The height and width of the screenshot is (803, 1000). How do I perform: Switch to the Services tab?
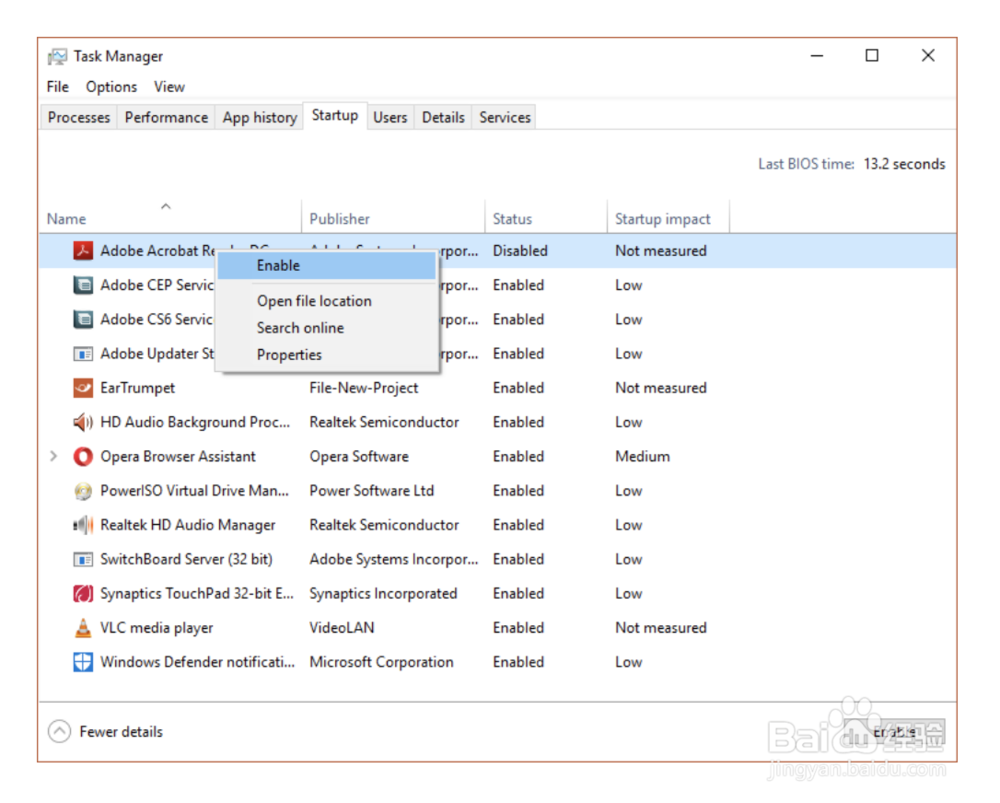pyautogui.click(x=505, y=117)
